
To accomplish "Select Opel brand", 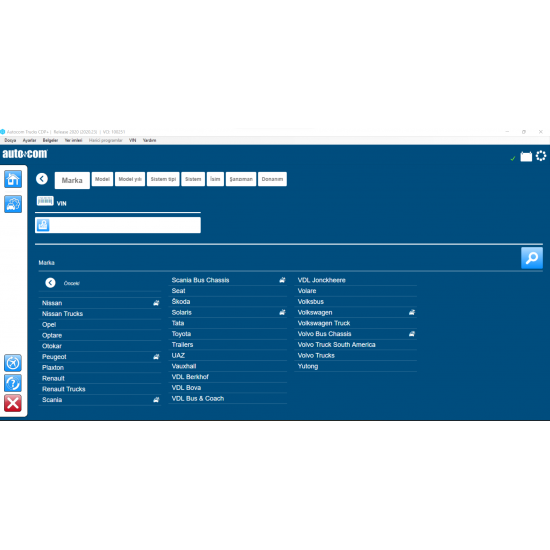I will click(100, 324).
